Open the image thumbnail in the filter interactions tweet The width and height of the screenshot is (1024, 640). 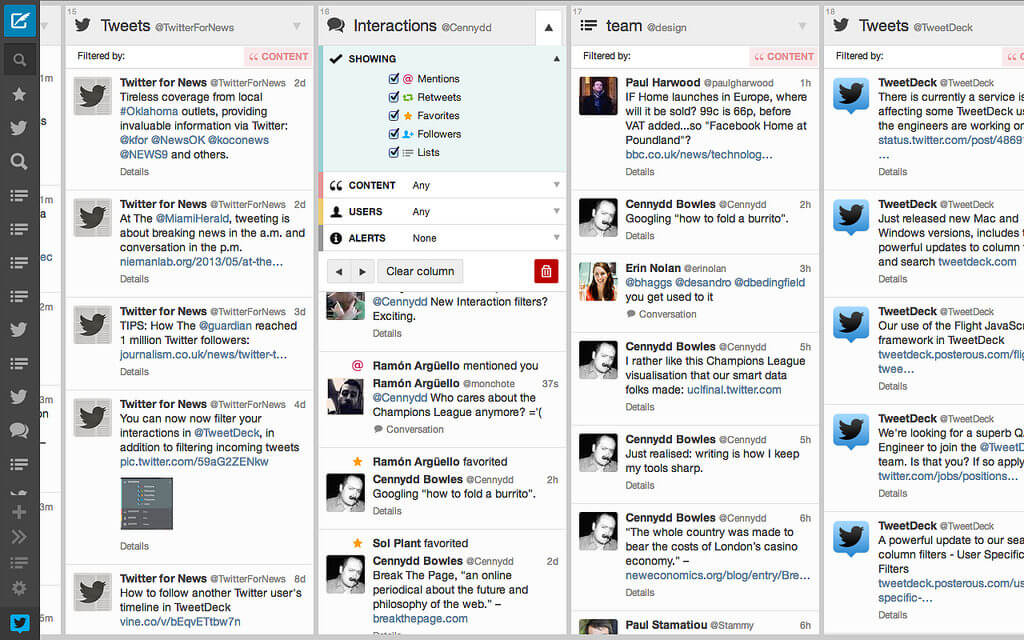[146, 503]
